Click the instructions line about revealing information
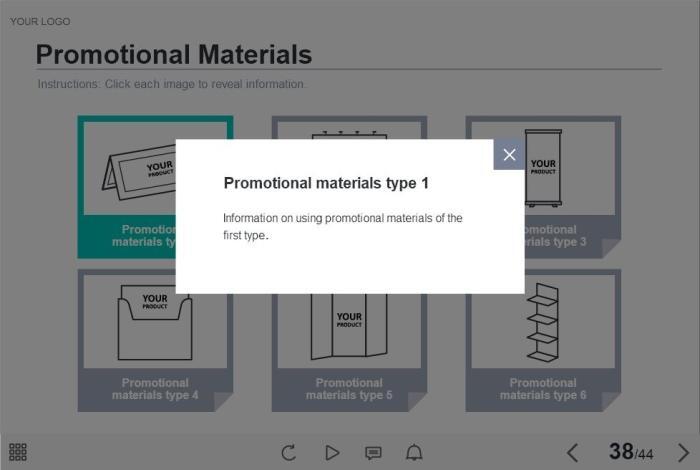Viewport: 700px width, 470px height. 172,84
